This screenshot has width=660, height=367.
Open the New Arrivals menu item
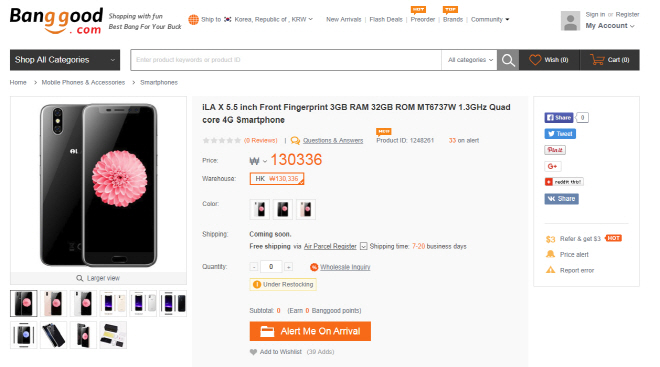343,19
